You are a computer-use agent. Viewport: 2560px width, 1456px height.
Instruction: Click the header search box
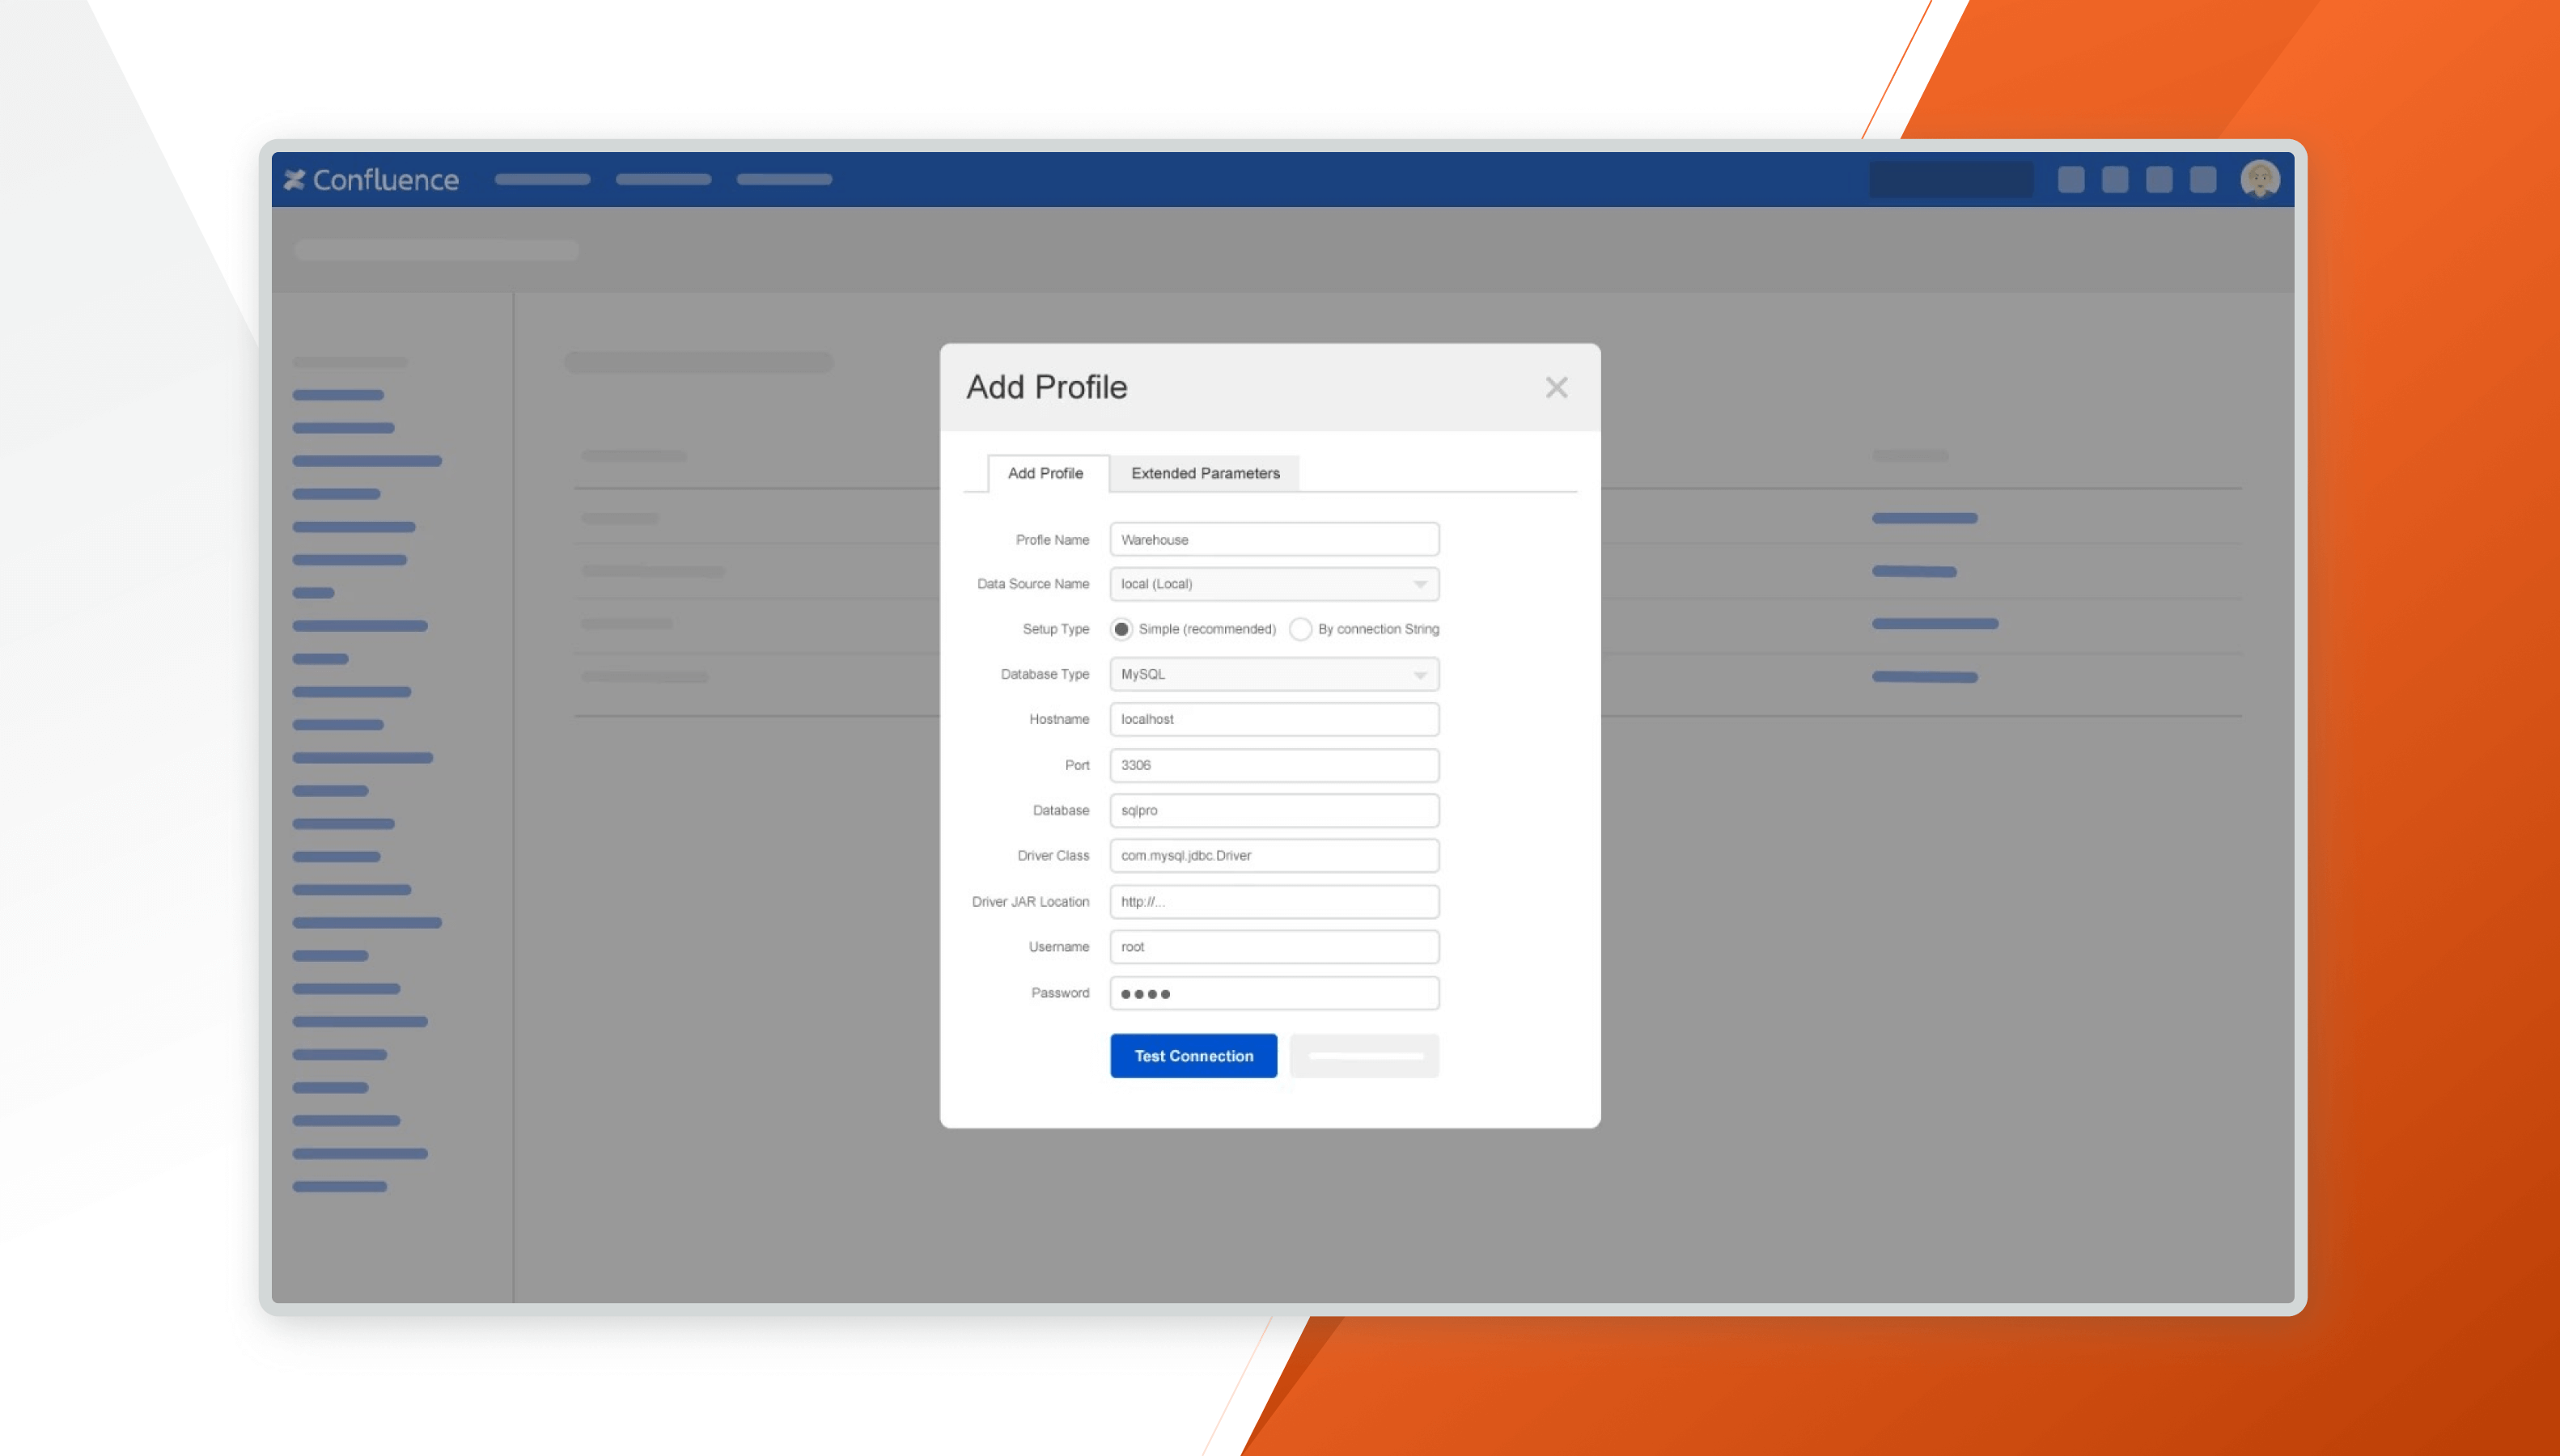[x=1950, y=179]
